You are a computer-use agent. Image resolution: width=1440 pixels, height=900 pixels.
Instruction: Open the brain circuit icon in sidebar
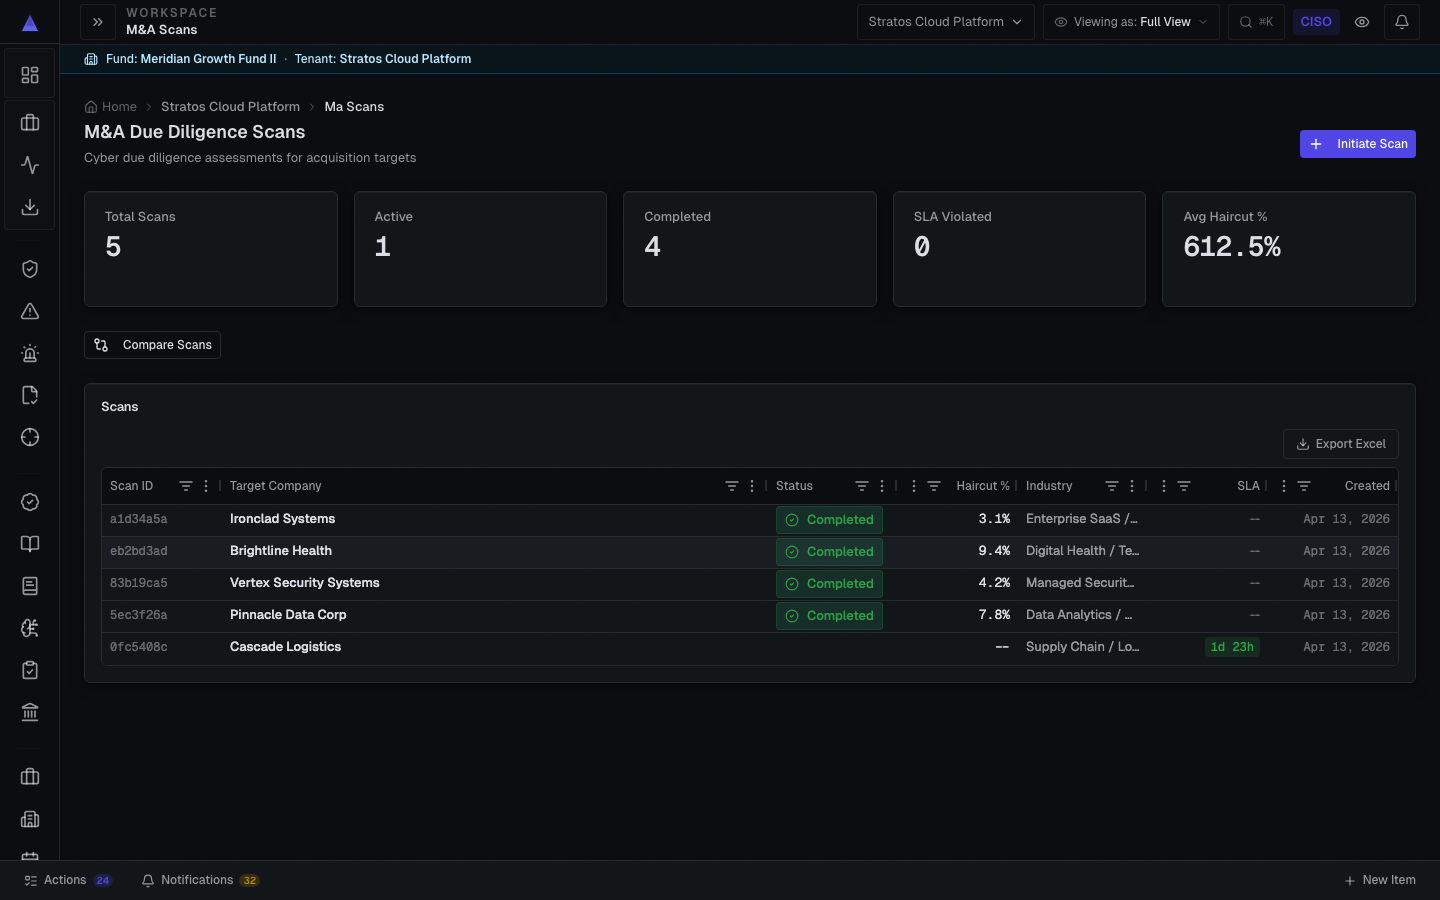[x=30, y=628]
